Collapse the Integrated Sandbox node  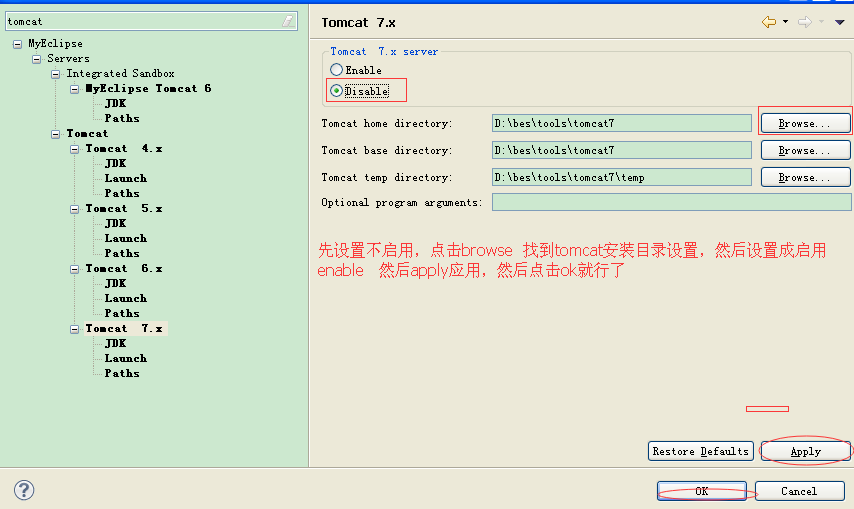56,74
